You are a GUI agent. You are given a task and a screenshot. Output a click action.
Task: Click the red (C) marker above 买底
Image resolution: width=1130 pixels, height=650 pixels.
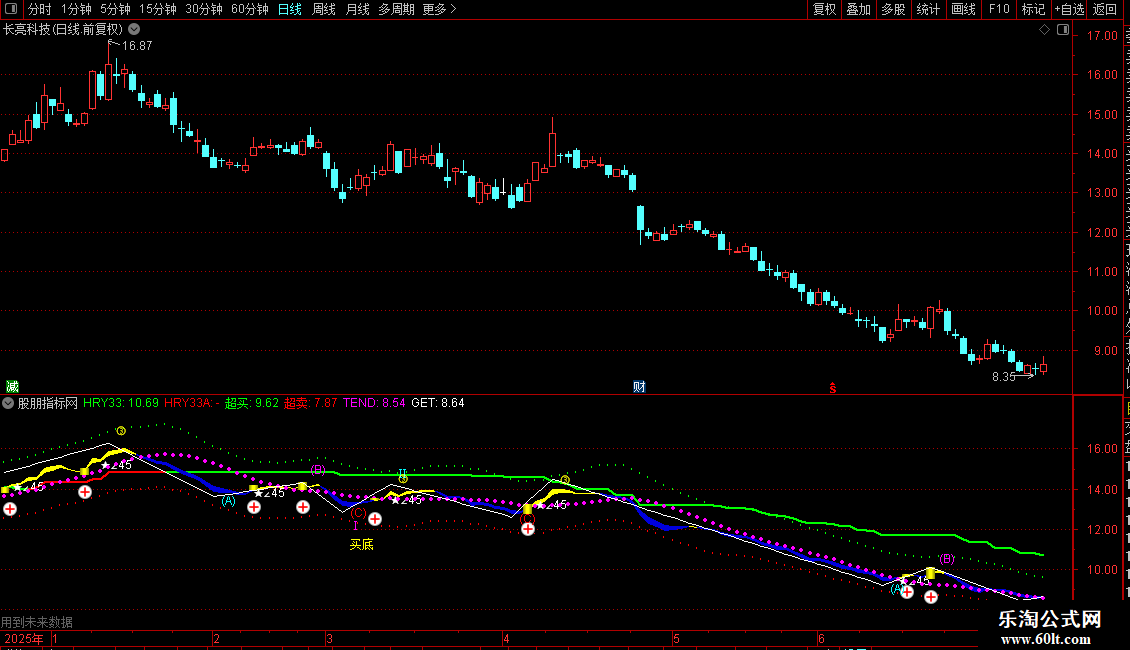(358, 513)
